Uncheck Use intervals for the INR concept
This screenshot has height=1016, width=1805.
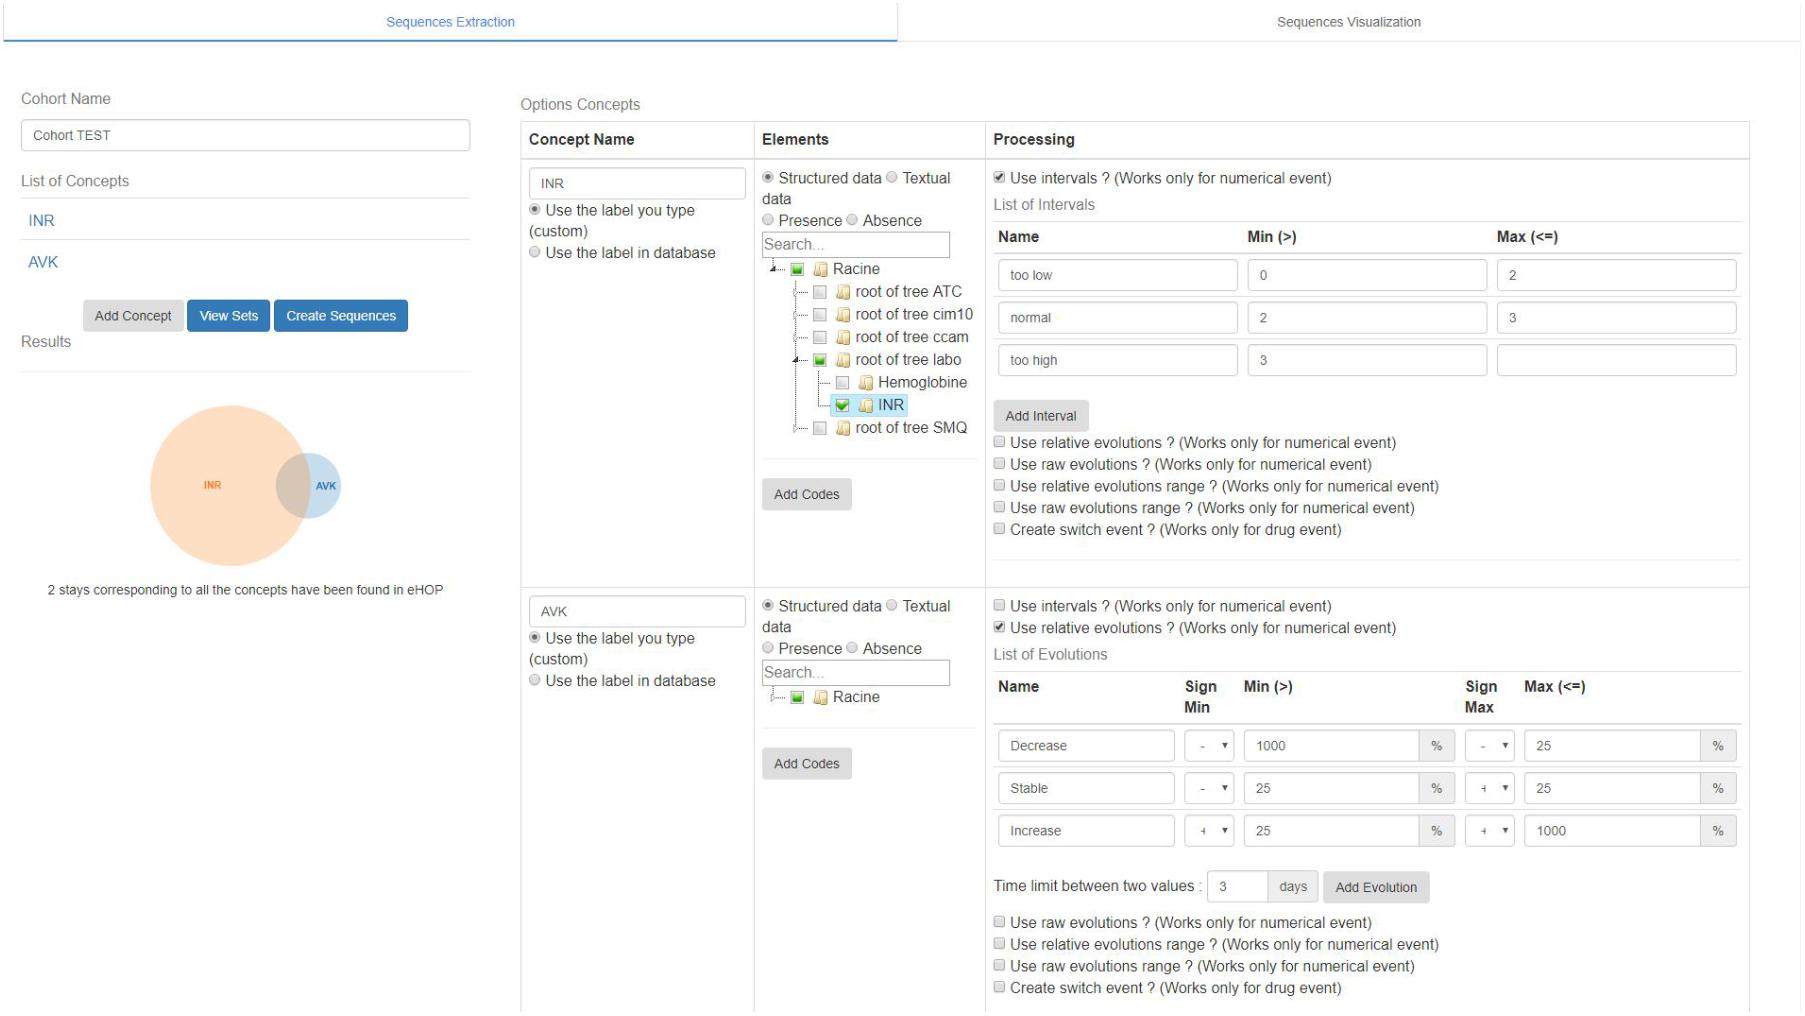tap(999, 178)
